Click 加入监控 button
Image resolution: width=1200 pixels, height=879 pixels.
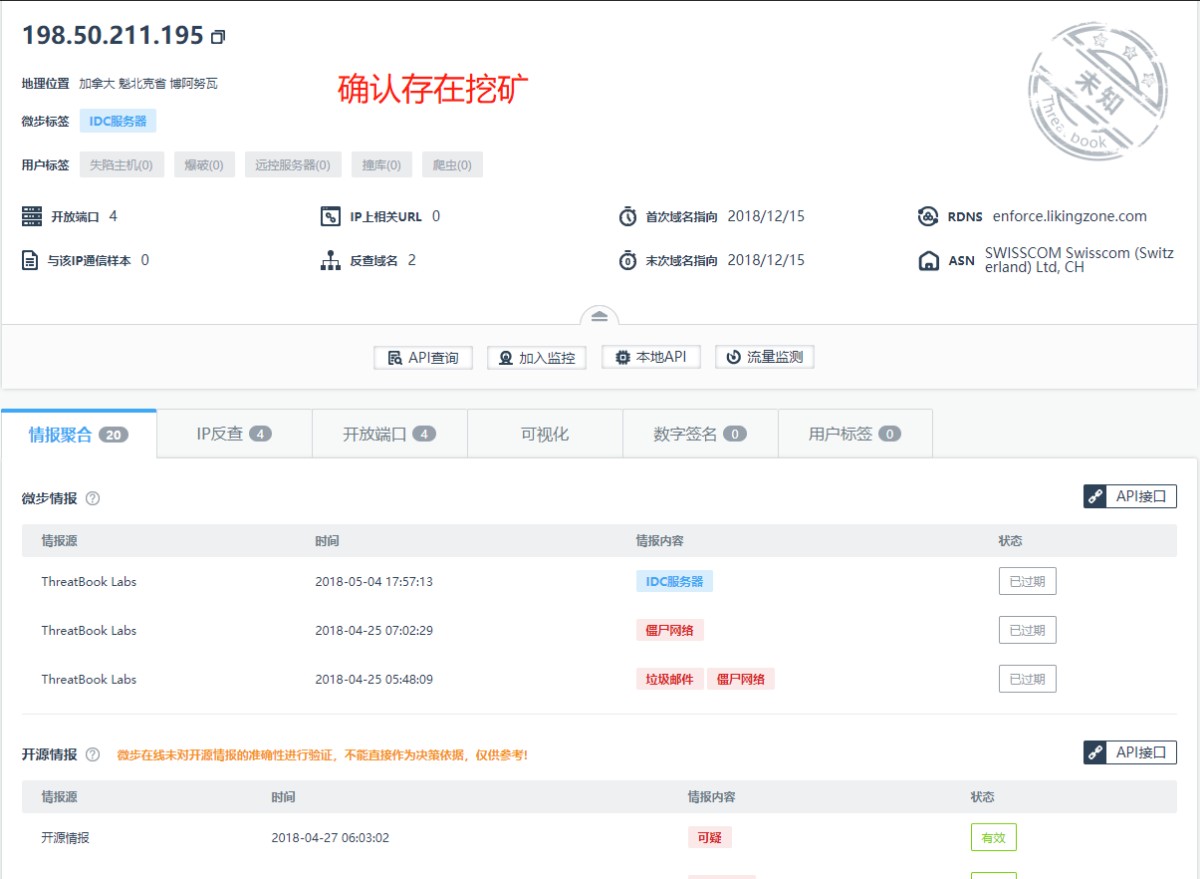coord(537,357)
